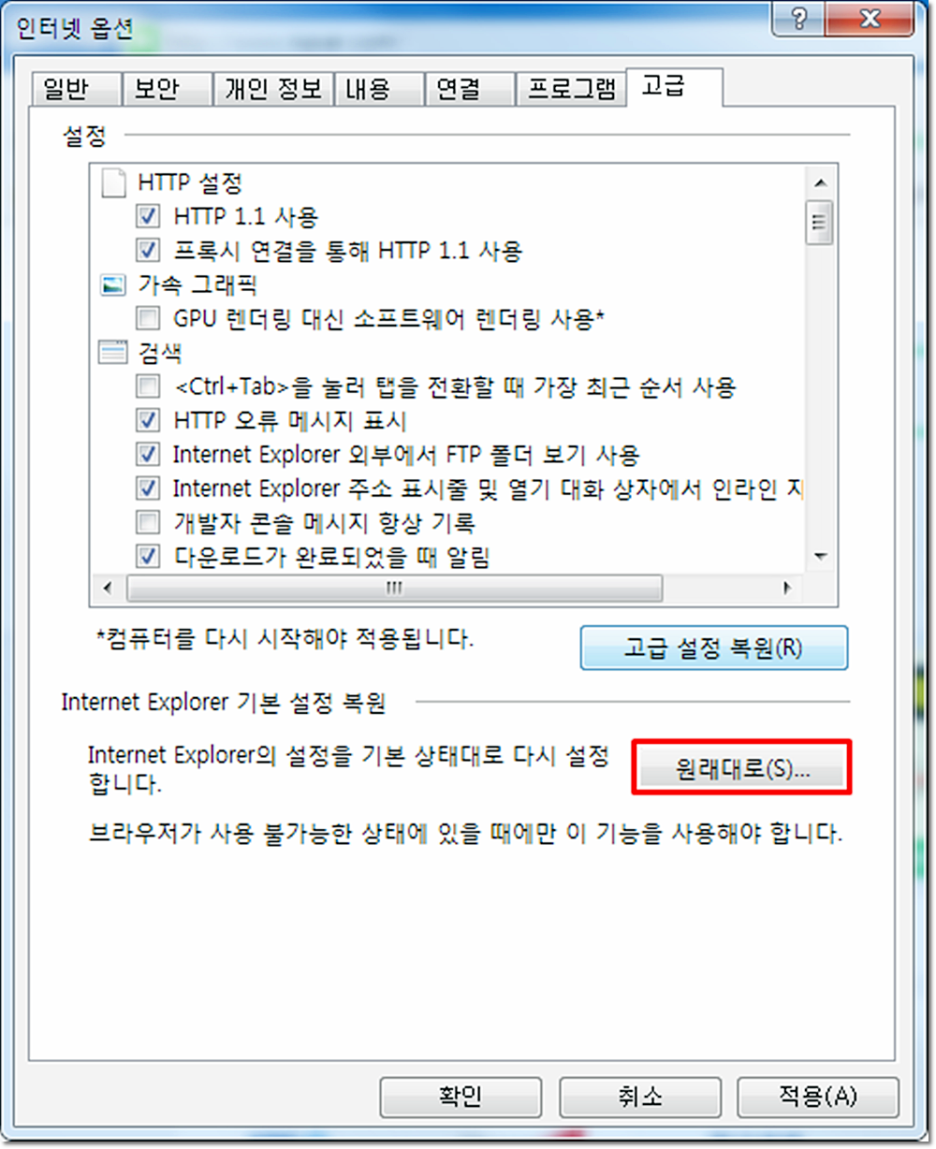Click the 검색 category window icon

(x=113, y=352)
